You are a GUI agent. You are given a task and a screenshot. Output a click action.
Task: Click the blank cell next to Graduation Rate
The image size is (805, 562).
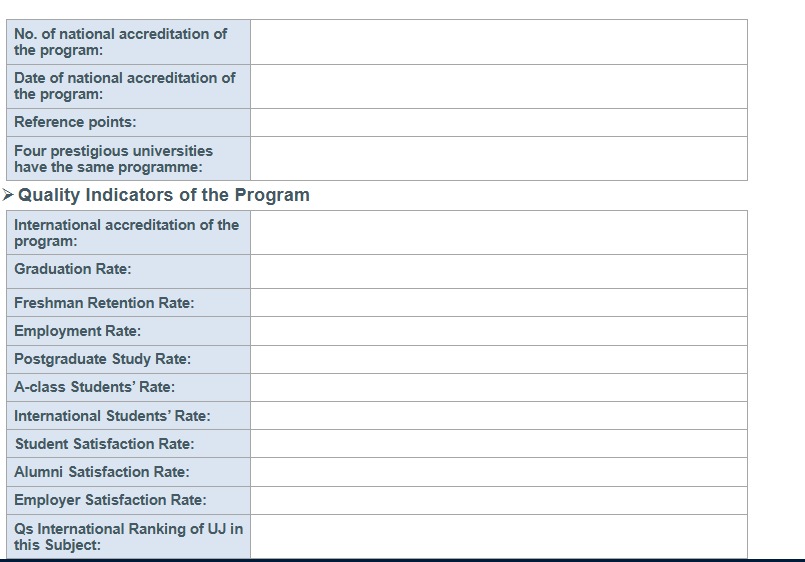(x=498, y=271)
